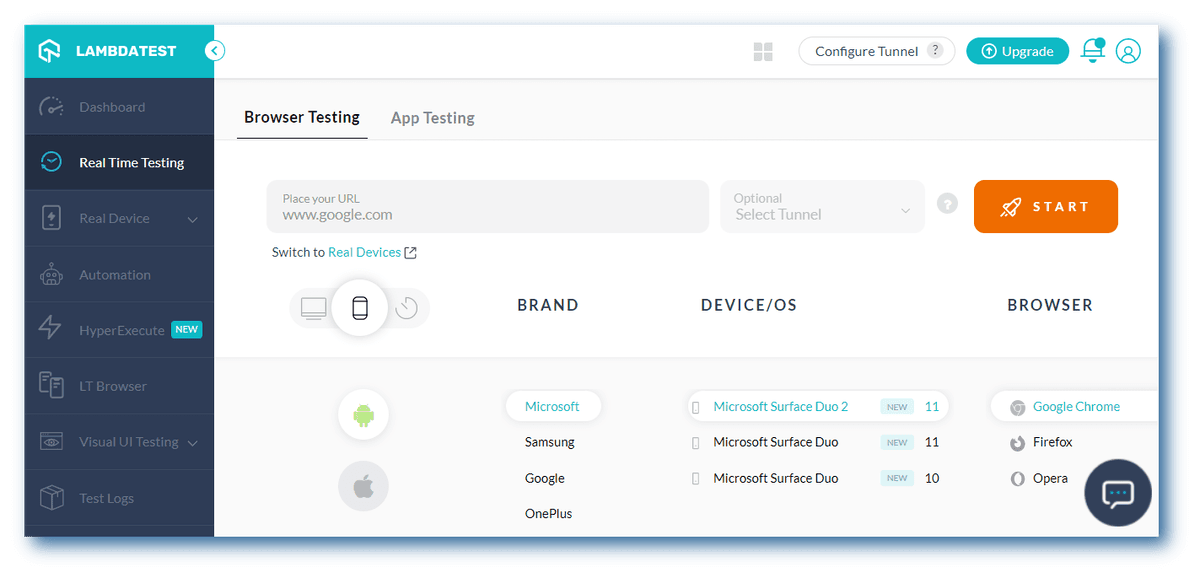
Task: Open Automation in the sidebar
Action: tap(119, 274)
